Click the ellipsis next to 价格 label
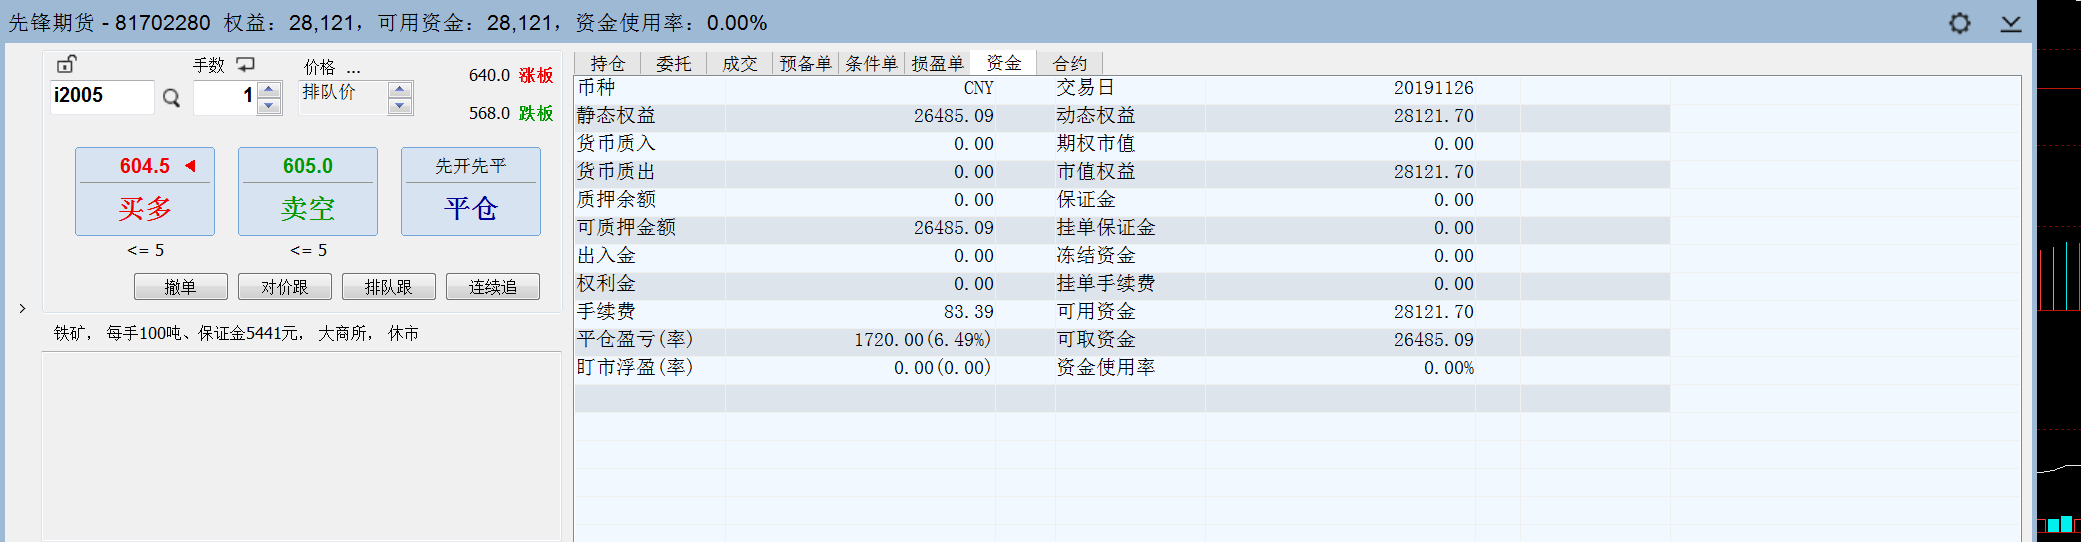Viewport: 2081px width, 542px height. pos(353,67)
